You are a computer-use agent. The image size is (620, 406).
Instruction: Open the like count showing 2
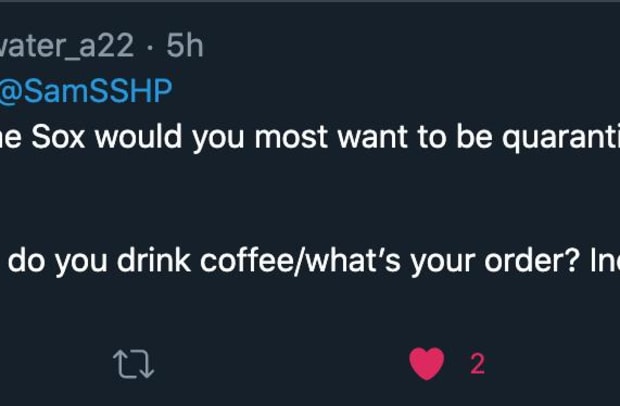tap(477, 364)
